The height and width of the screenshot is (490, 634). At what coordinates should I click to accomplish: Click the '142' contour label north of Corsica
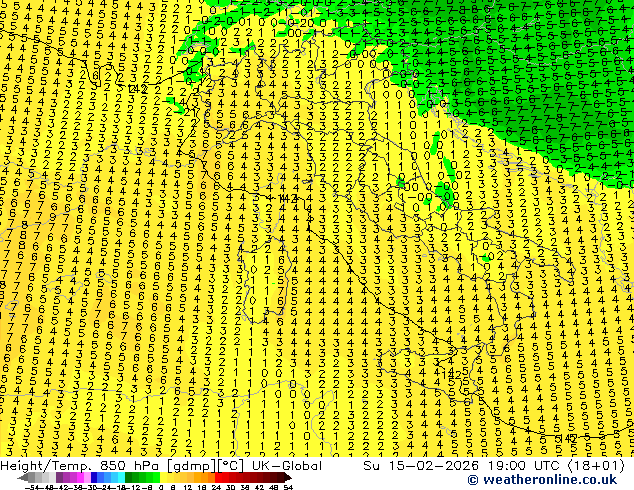coord(288,199)
